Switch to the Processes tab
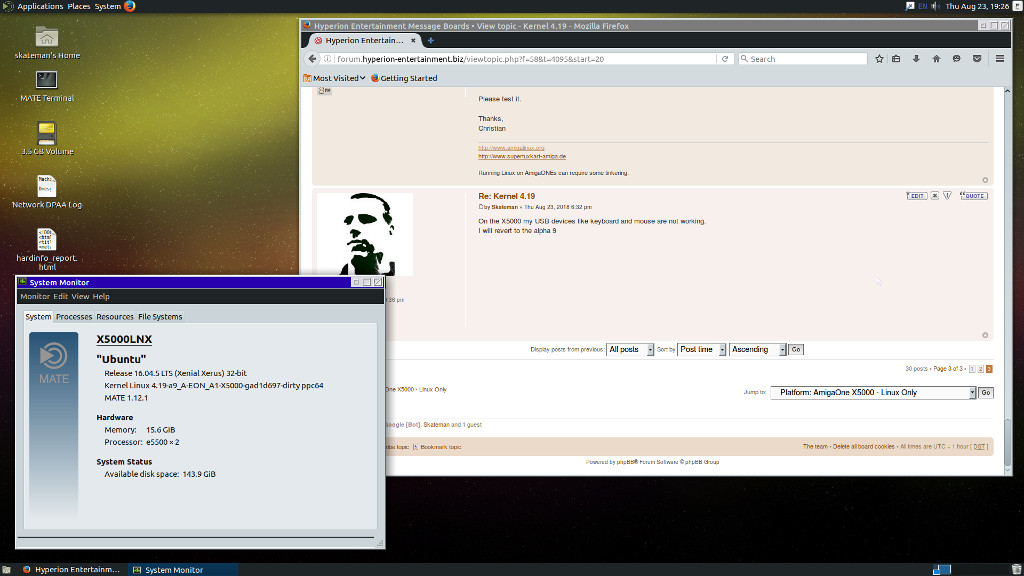Image resolution: width=1024 pixels, height=576 pixels. (74, 317)
